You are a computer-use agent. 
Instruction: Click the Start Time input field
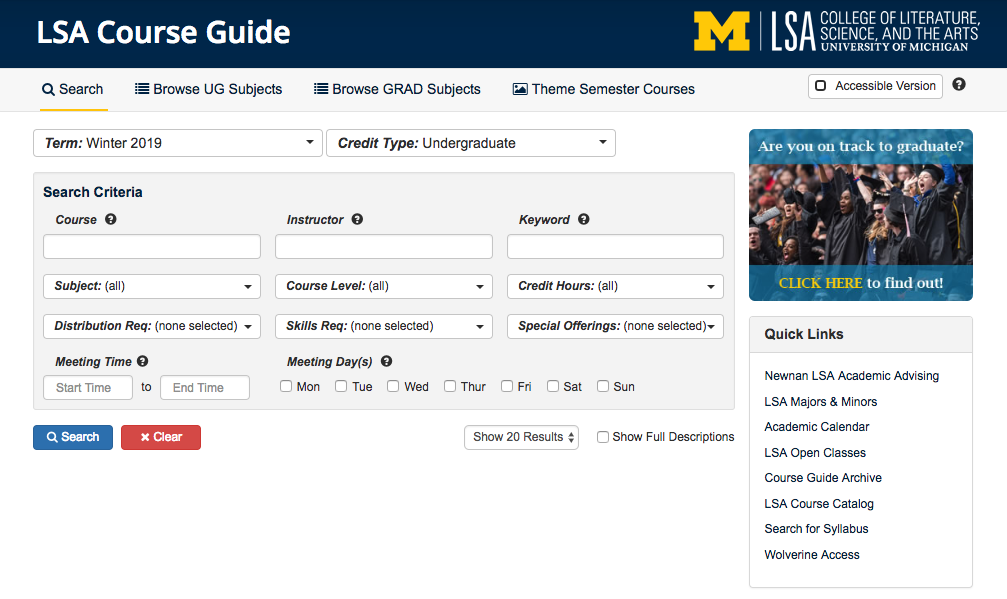tap(88, 388)
